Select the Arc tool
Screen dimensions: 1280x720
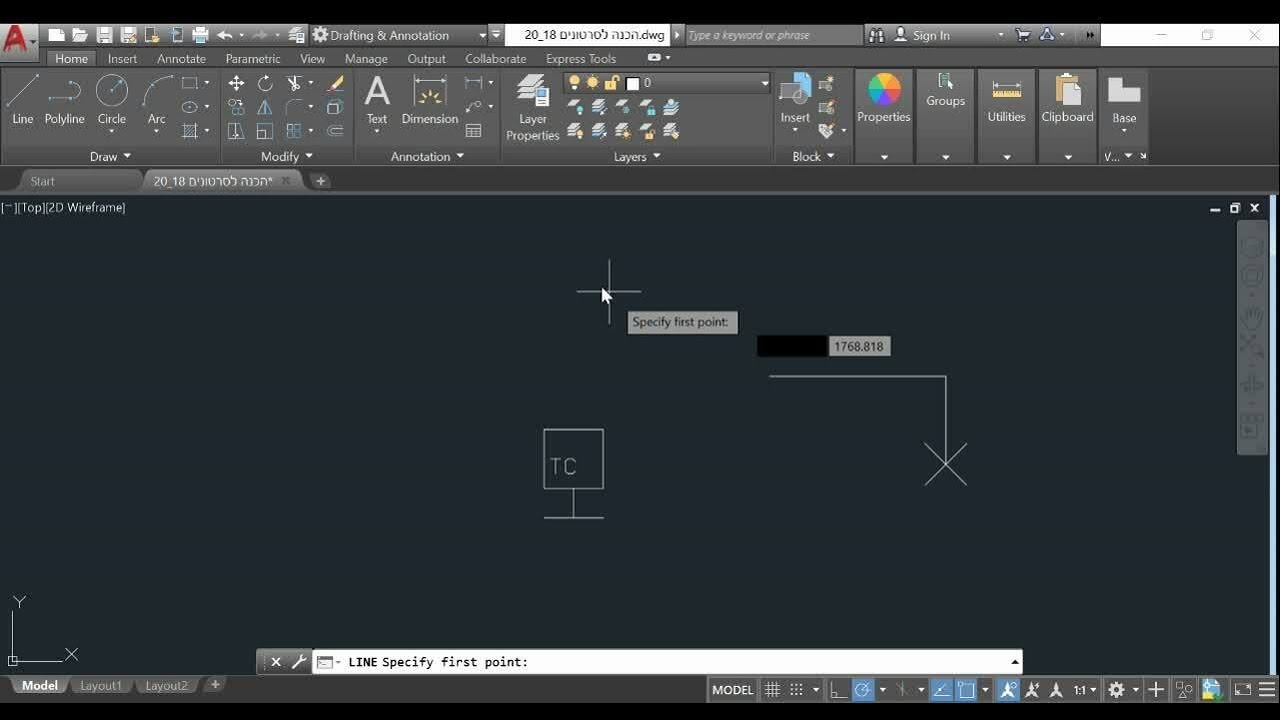tap(157, 100)
